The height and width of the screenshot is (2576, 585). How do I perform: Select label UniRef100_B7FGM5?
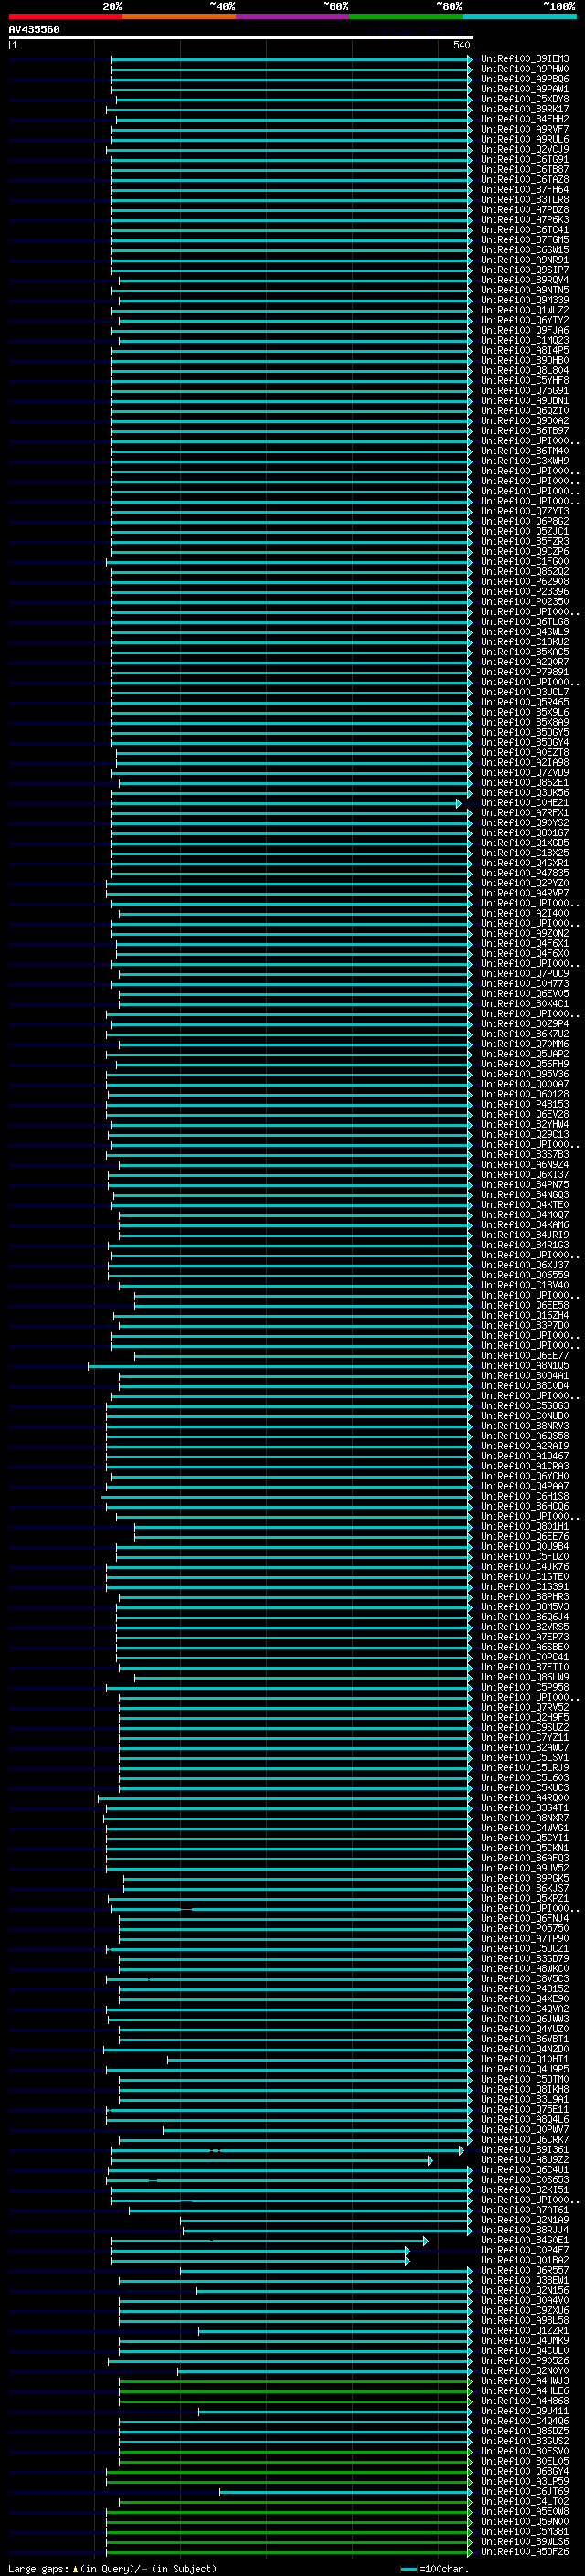point(524,240)
